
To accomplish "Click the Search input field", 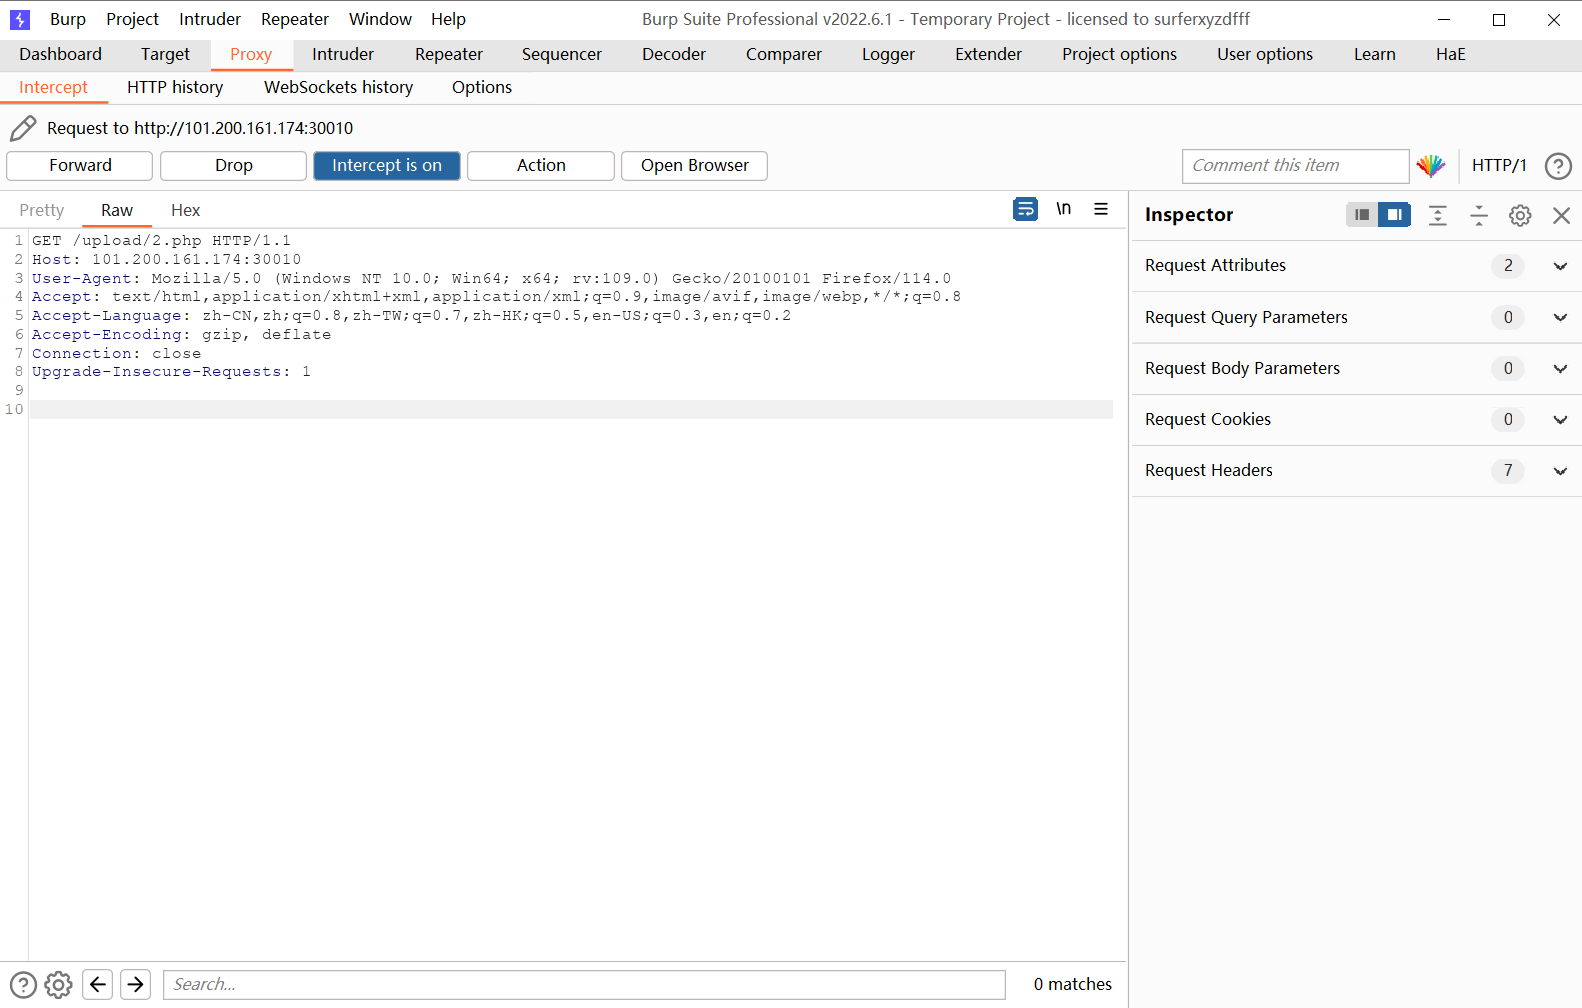I will (584, 985).
